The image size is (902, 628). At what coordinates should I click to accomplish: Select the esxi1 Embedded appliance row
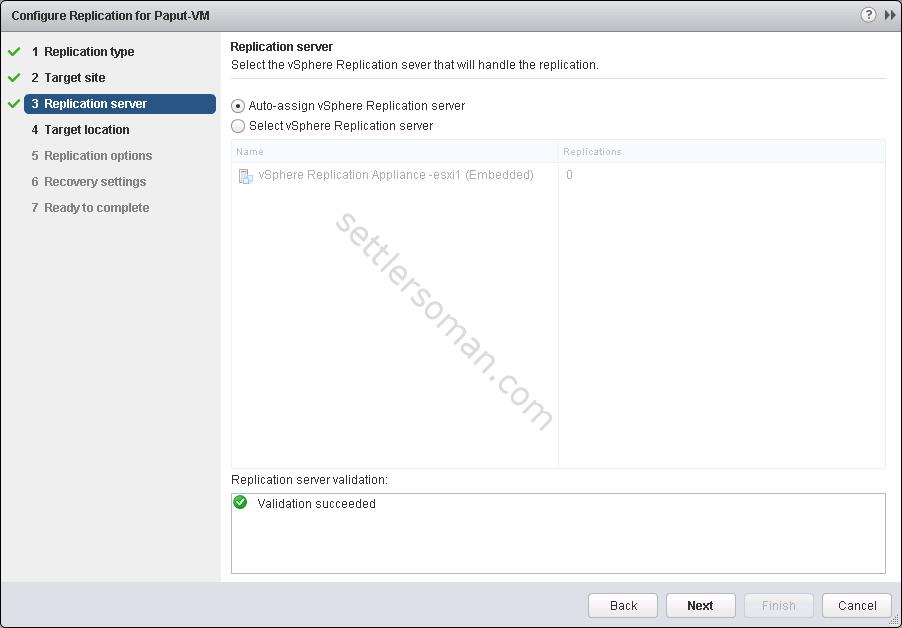395,175
